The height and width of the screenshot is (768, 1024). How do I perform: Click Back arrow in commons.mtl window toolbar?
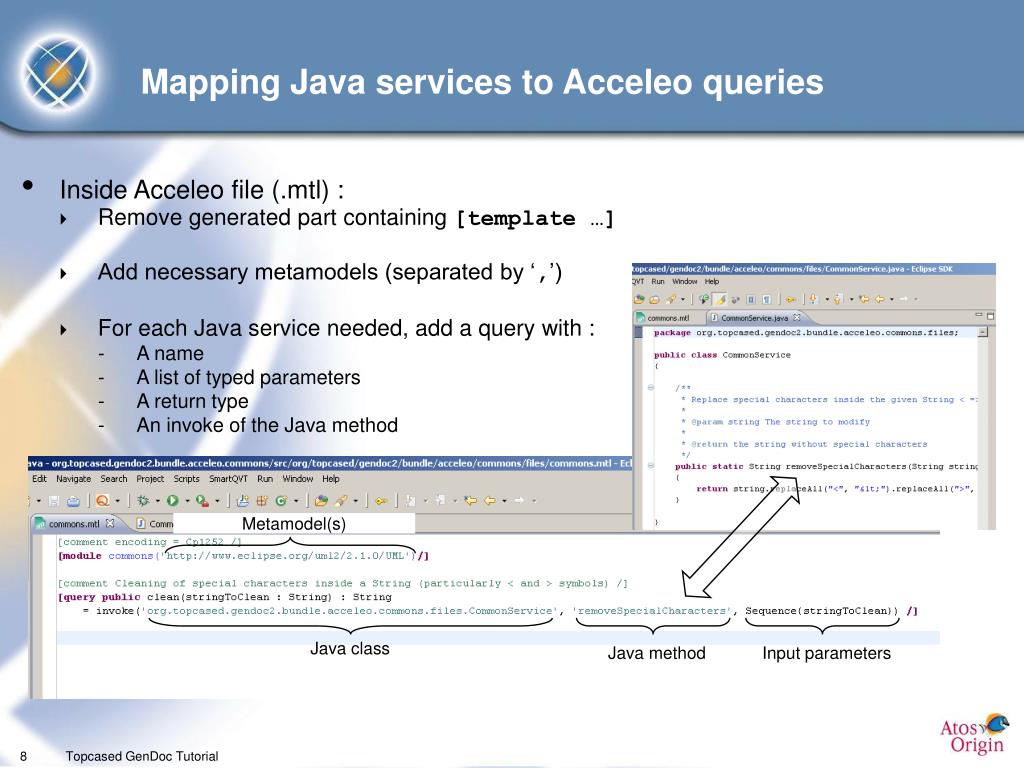(490, 500)
